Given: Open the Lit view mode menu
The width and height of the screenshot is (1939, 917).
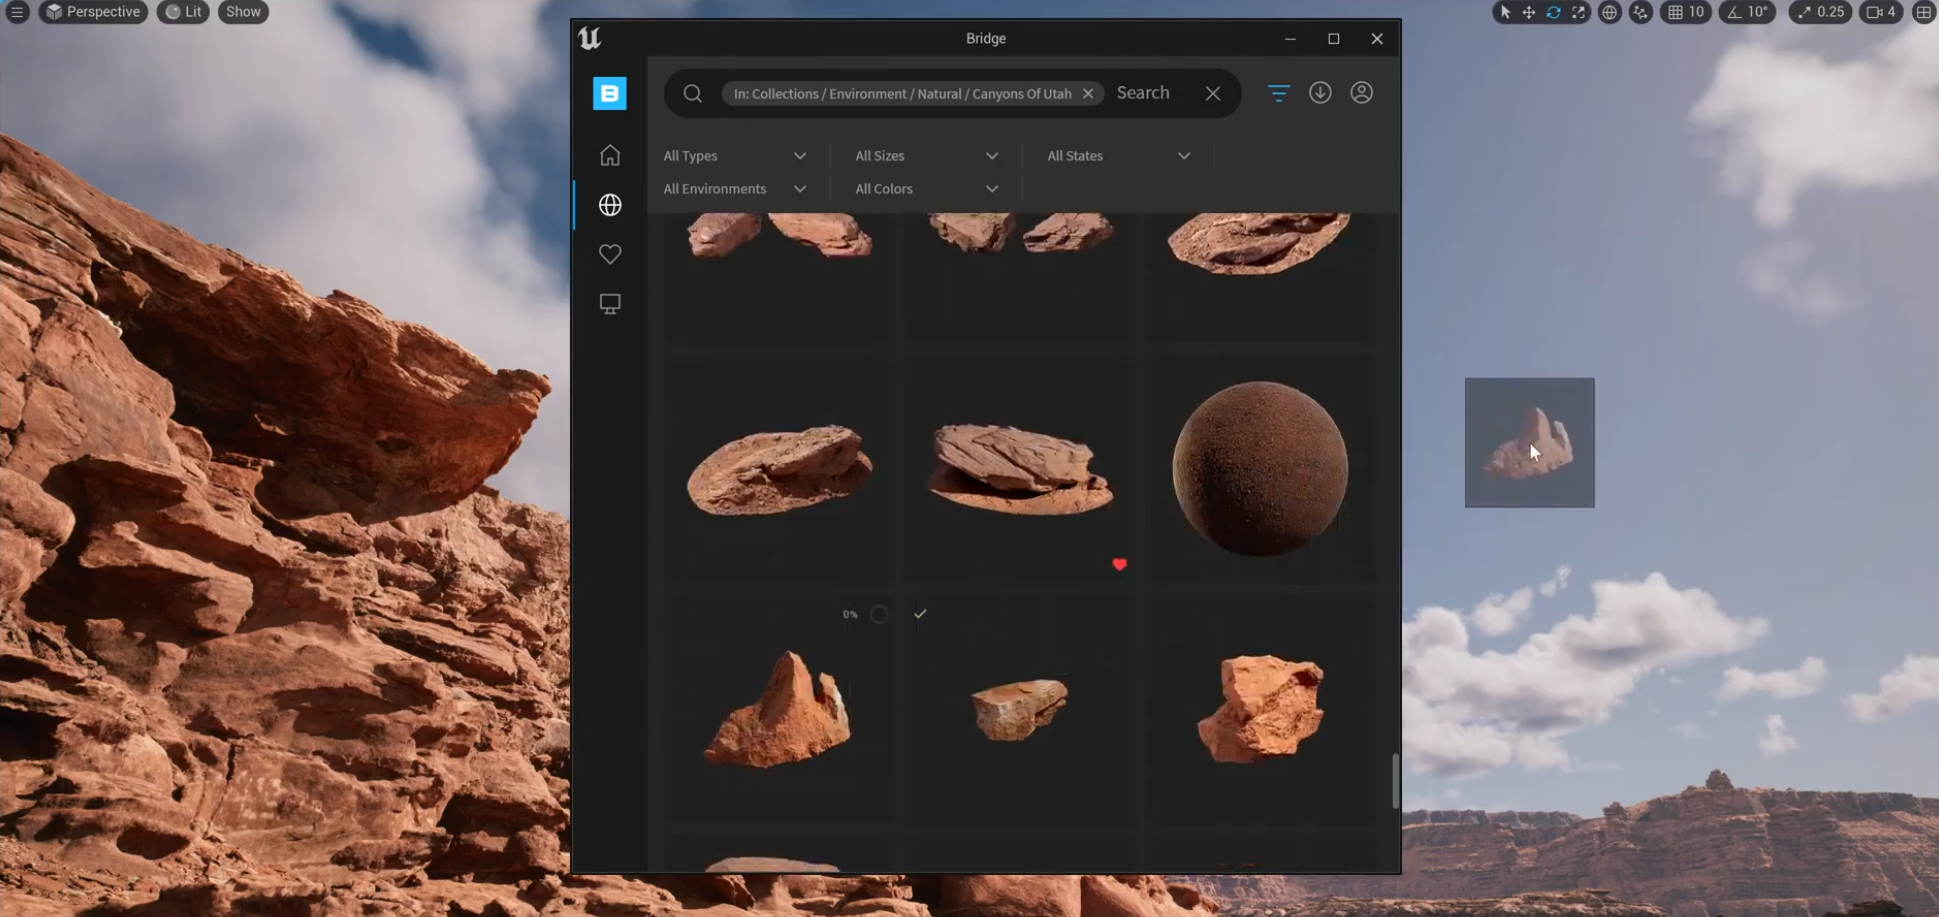Looking at the screenshot, I should 183,12.
